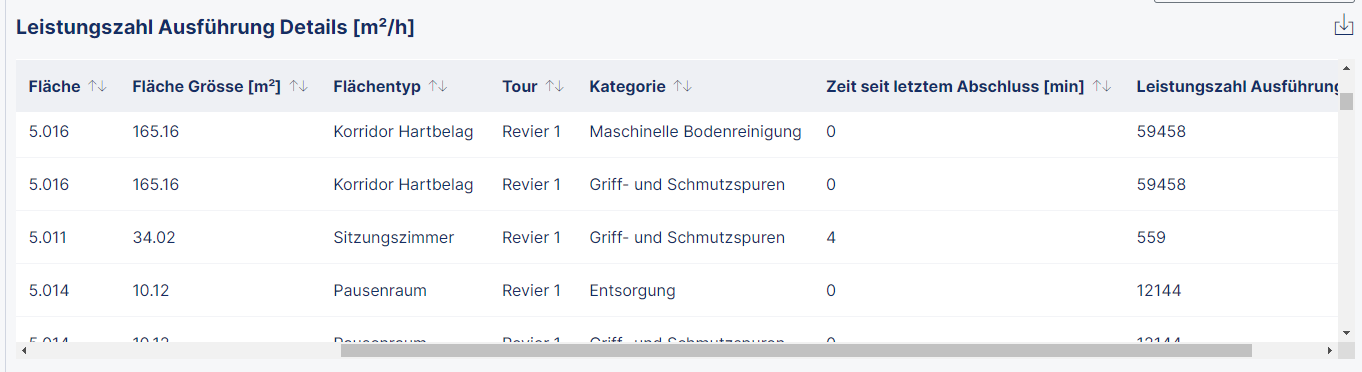This screenshot has height=372, width=1362.
Task: Click horizontal scrollbar left arrow
Action: (x=23, y=351)
